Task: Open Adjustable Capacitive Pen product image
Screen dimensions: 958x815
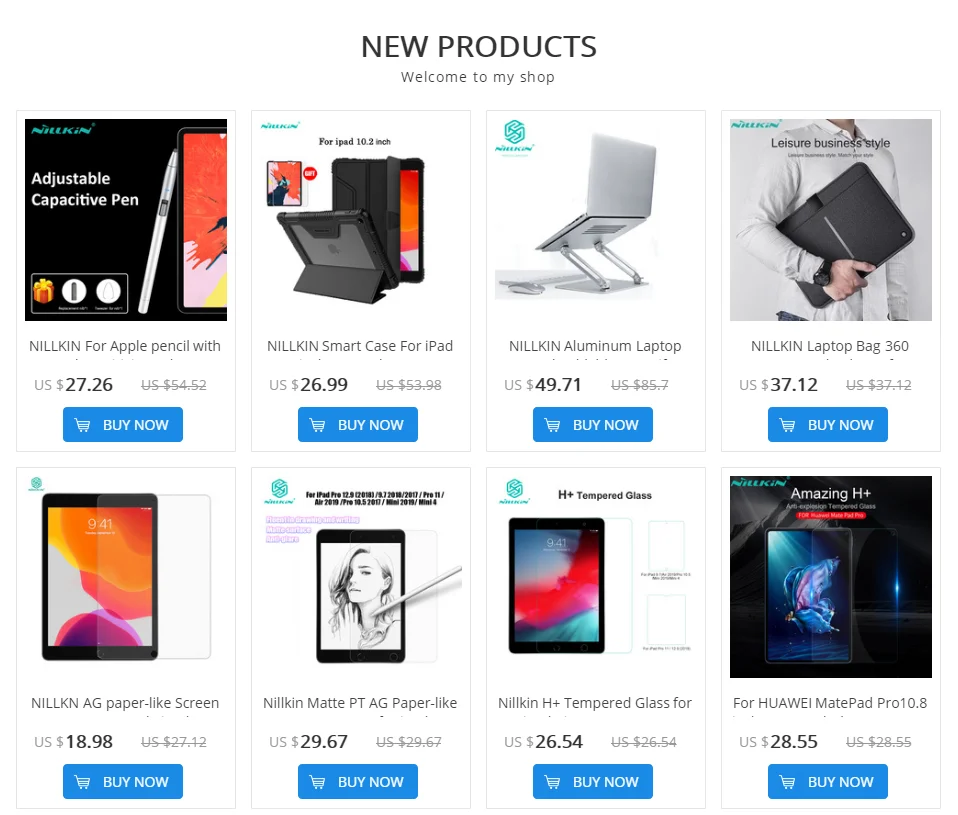Action: click(x=126, y=220)
